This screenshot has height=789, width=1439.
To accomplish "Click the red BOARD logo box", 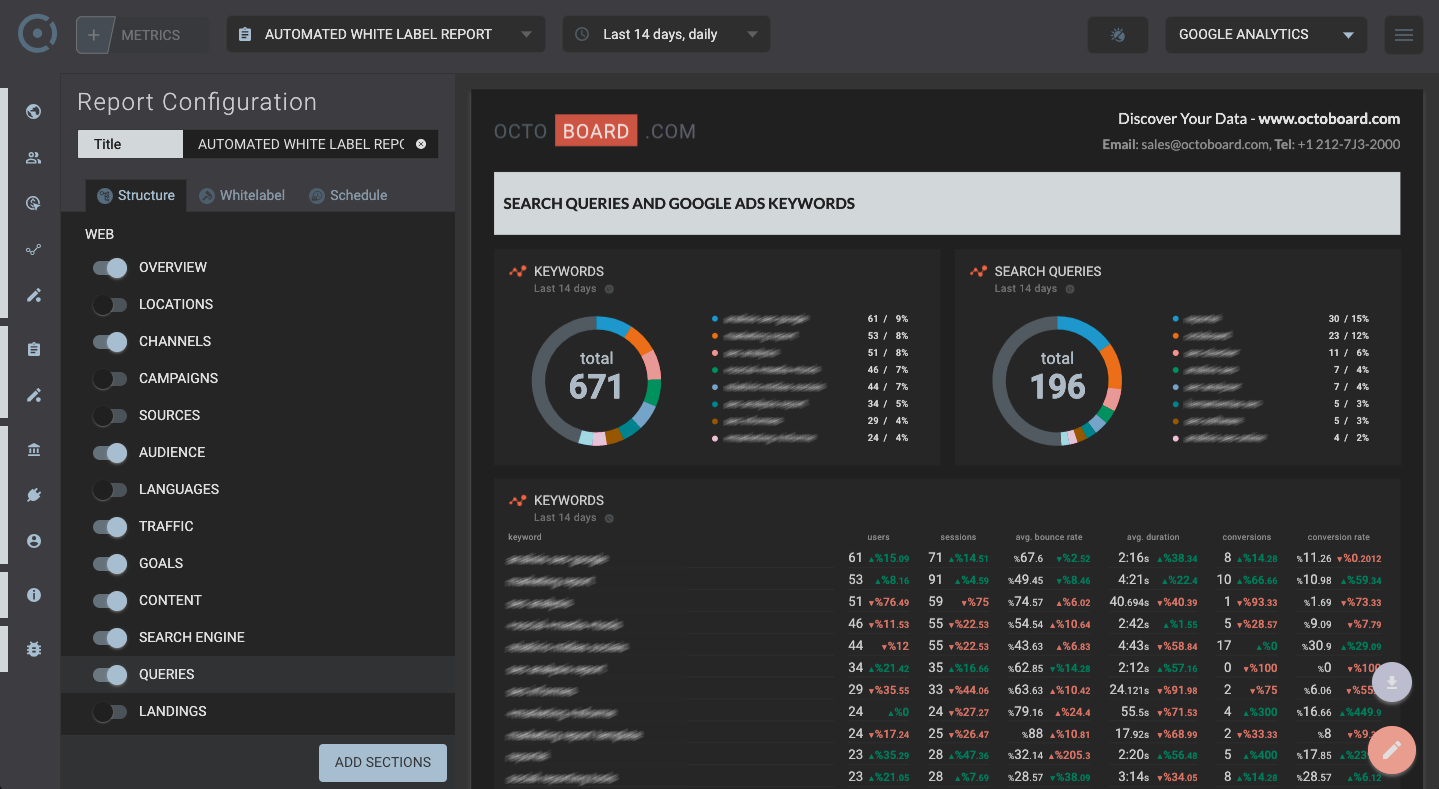I will (x=596, y=131).
